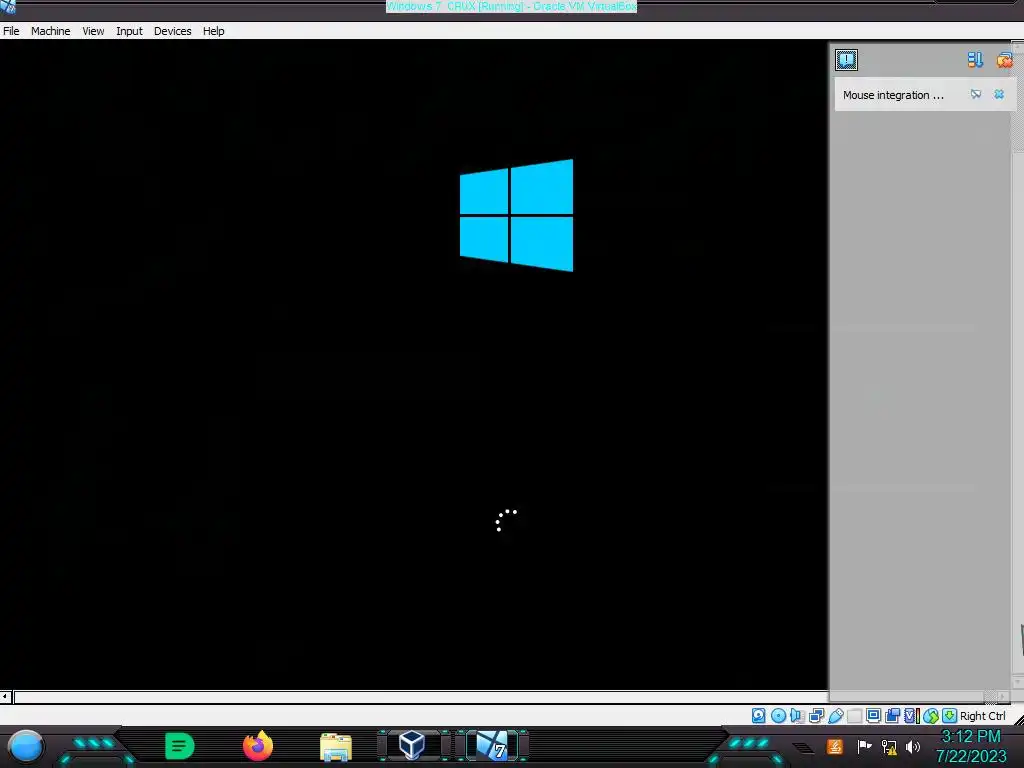
Task: Click the USB devices indicator
Action: tap(835, 716)
